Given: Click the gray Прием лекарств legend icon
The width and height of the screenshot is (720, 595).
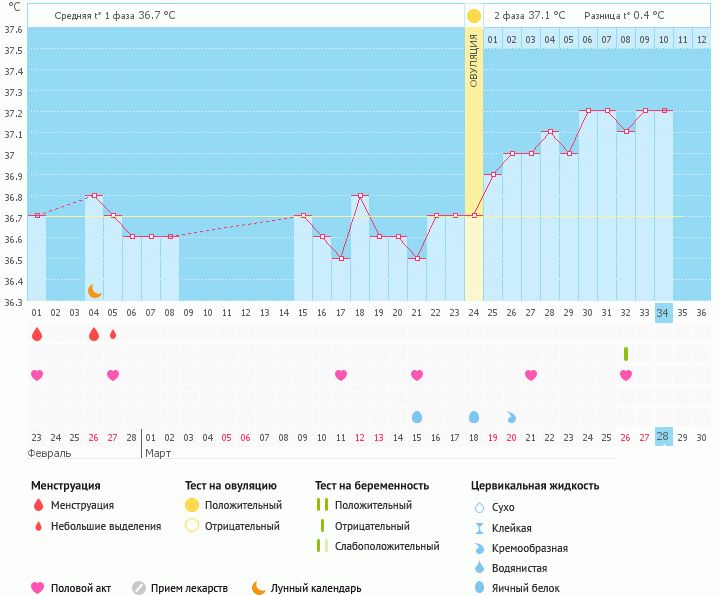Looking at the screenshot, I should coord(139,588).
